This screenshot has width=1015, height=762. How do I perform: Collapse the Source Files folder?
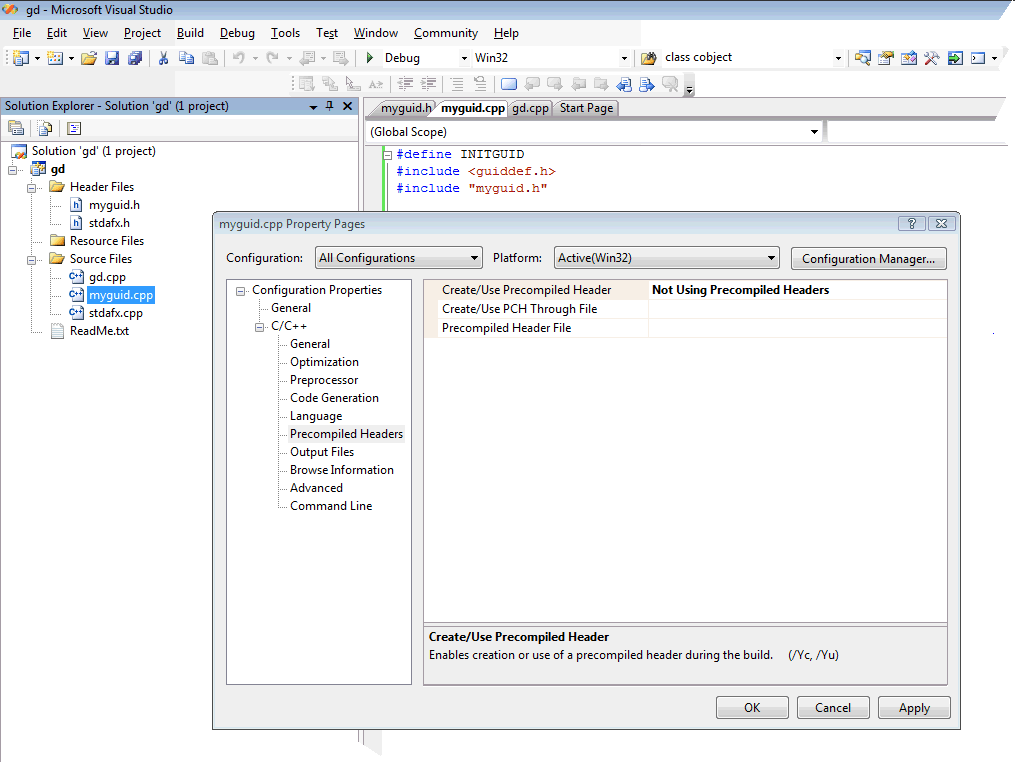coord(31,260)
